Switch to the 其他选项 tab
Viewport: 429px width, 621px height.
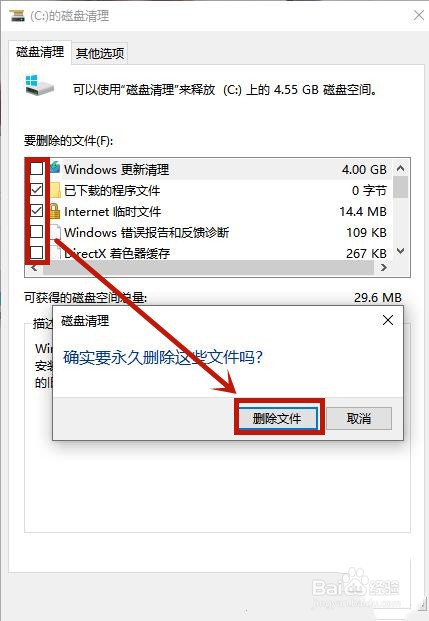[100, 53]
